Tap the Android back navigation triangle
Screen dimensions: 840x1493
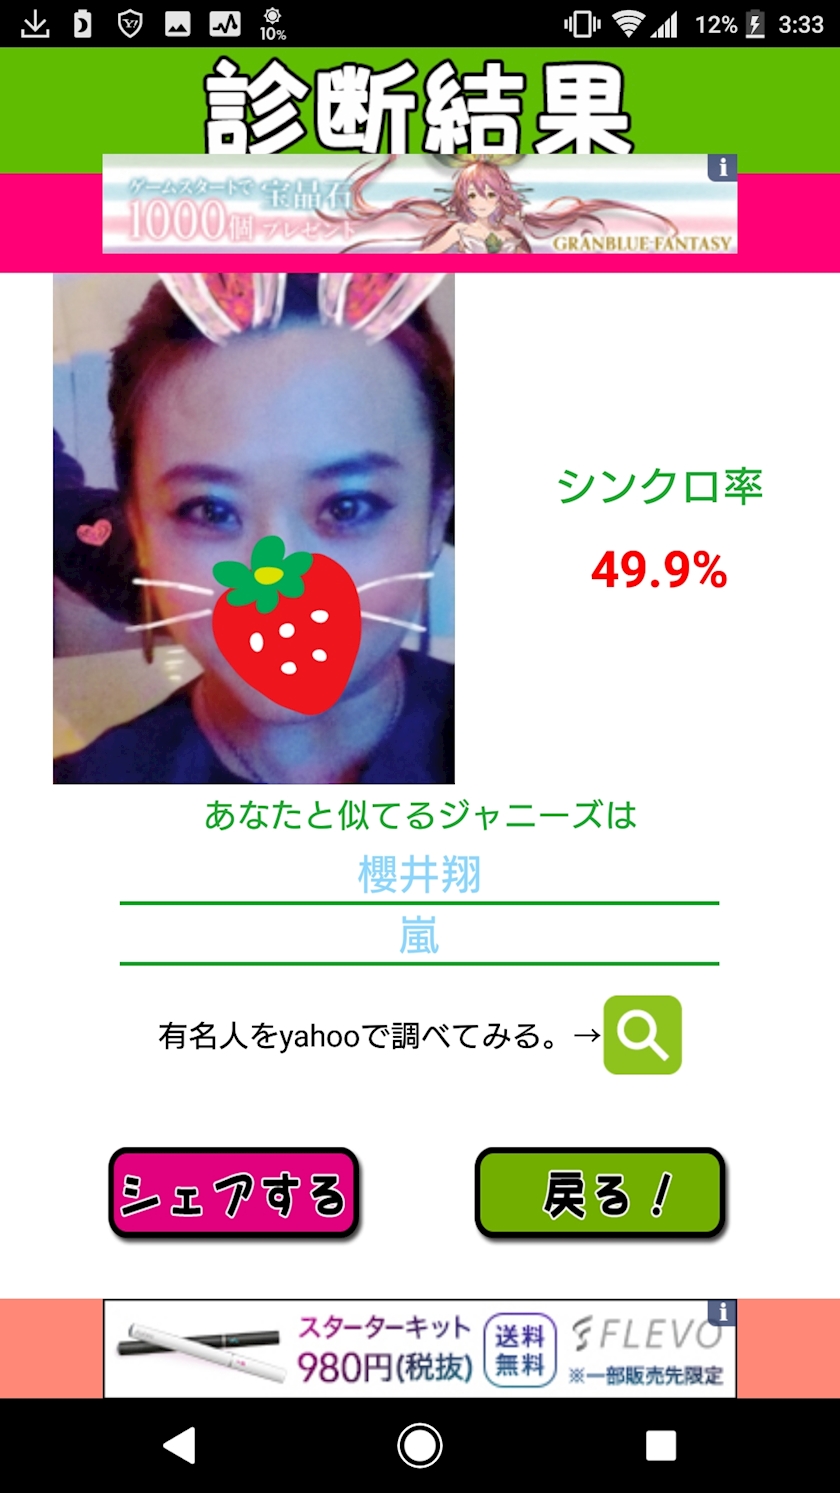pos(180,1445)
